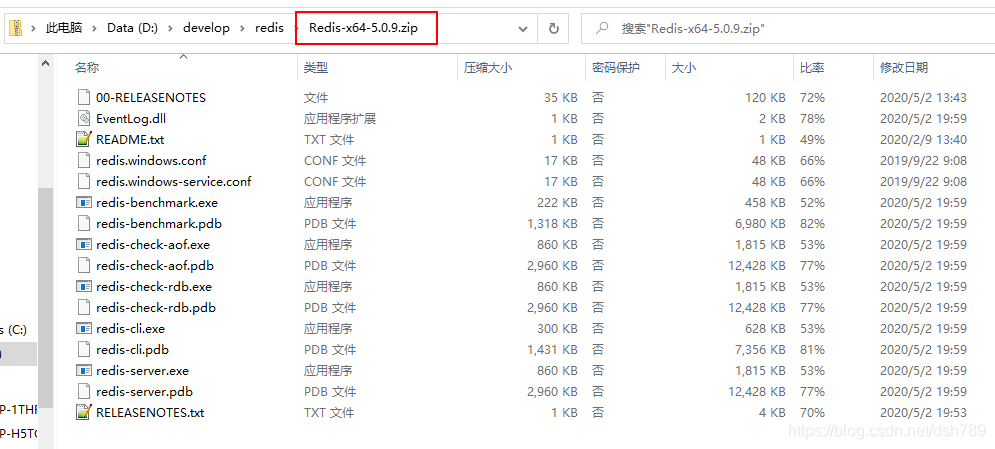995x449 pixels.
Task: Navigate to redis folder in breadcrumb
Action: (x=269, y=28)
